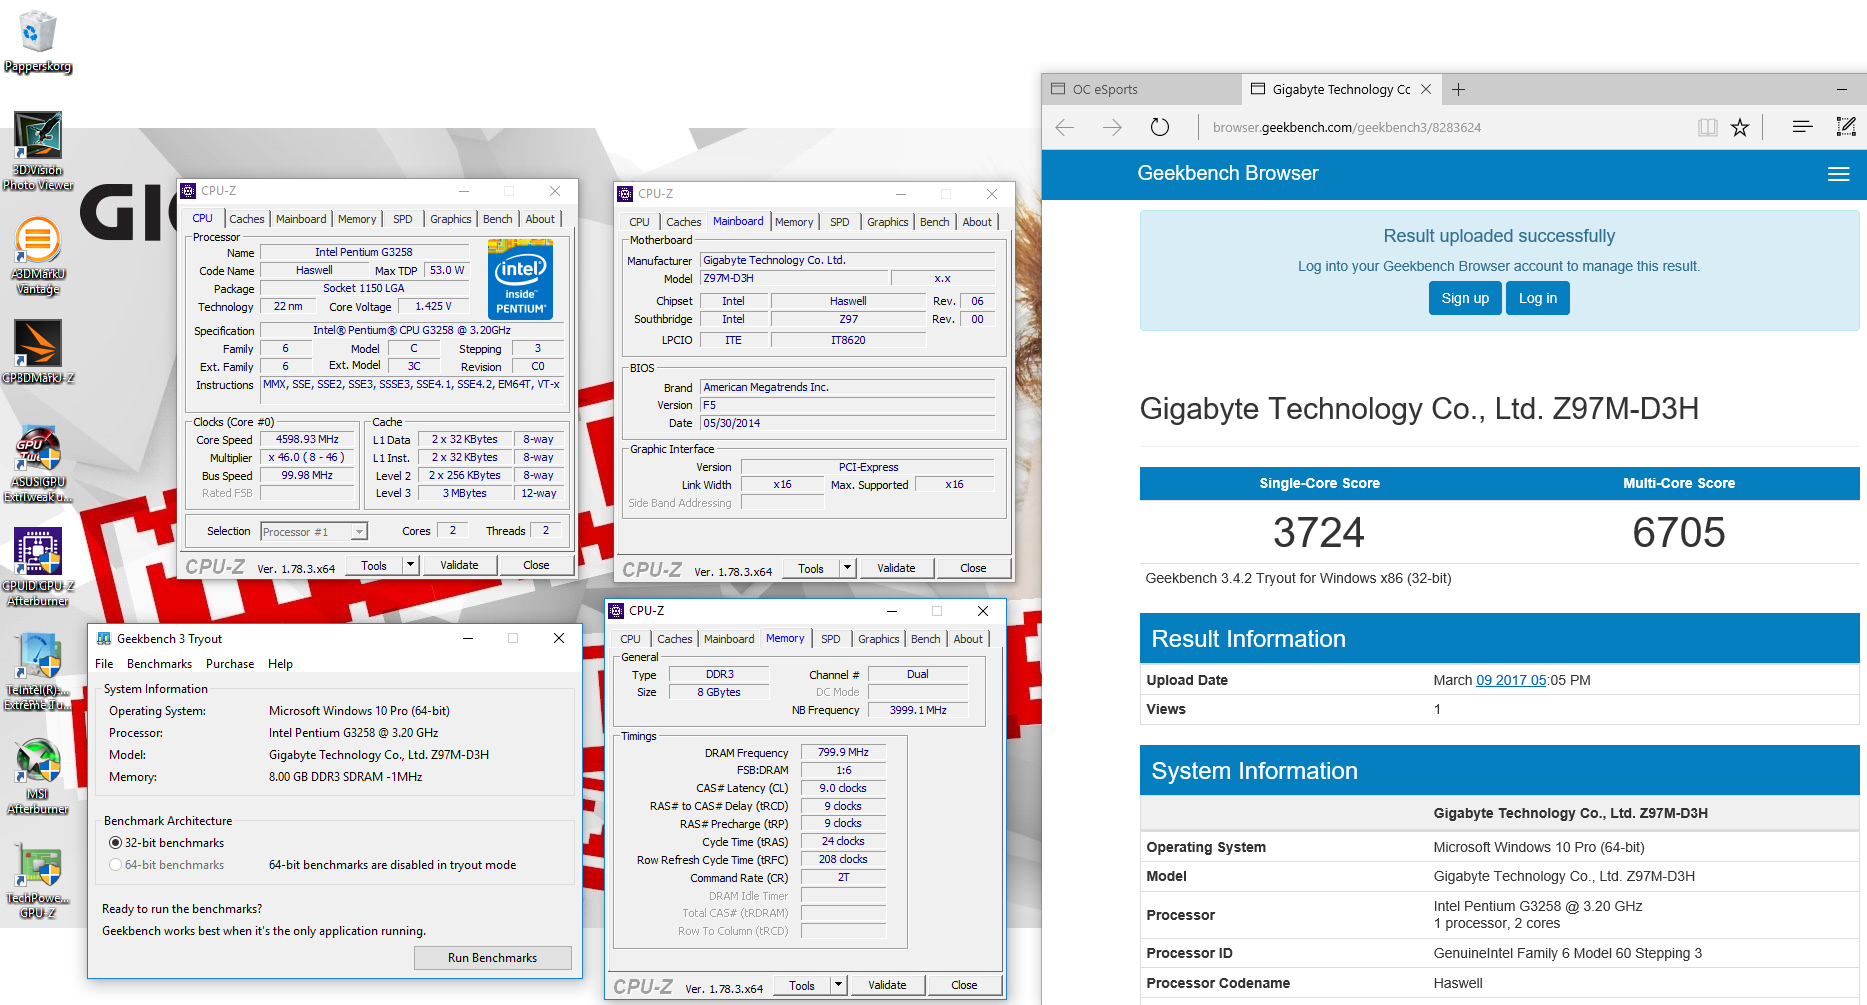Click the CAS# Latency 9.0 clocks value
The height and width of the screenshot is (1005, 1867).
click(843, 788)
